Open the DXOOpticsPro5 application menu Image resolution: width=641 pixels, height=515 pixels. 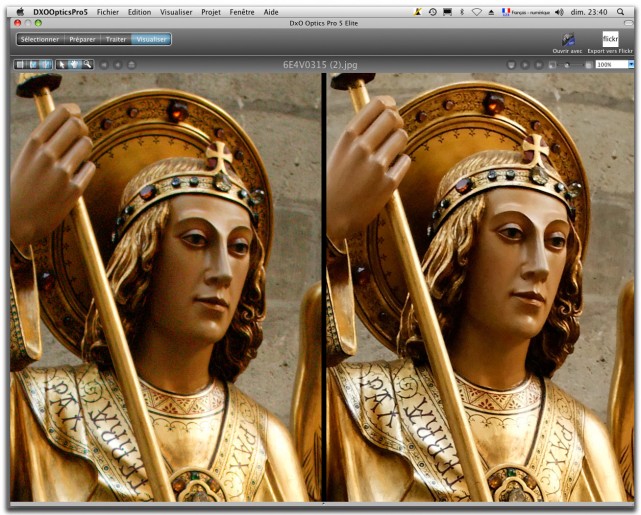[x=61, y=12]
